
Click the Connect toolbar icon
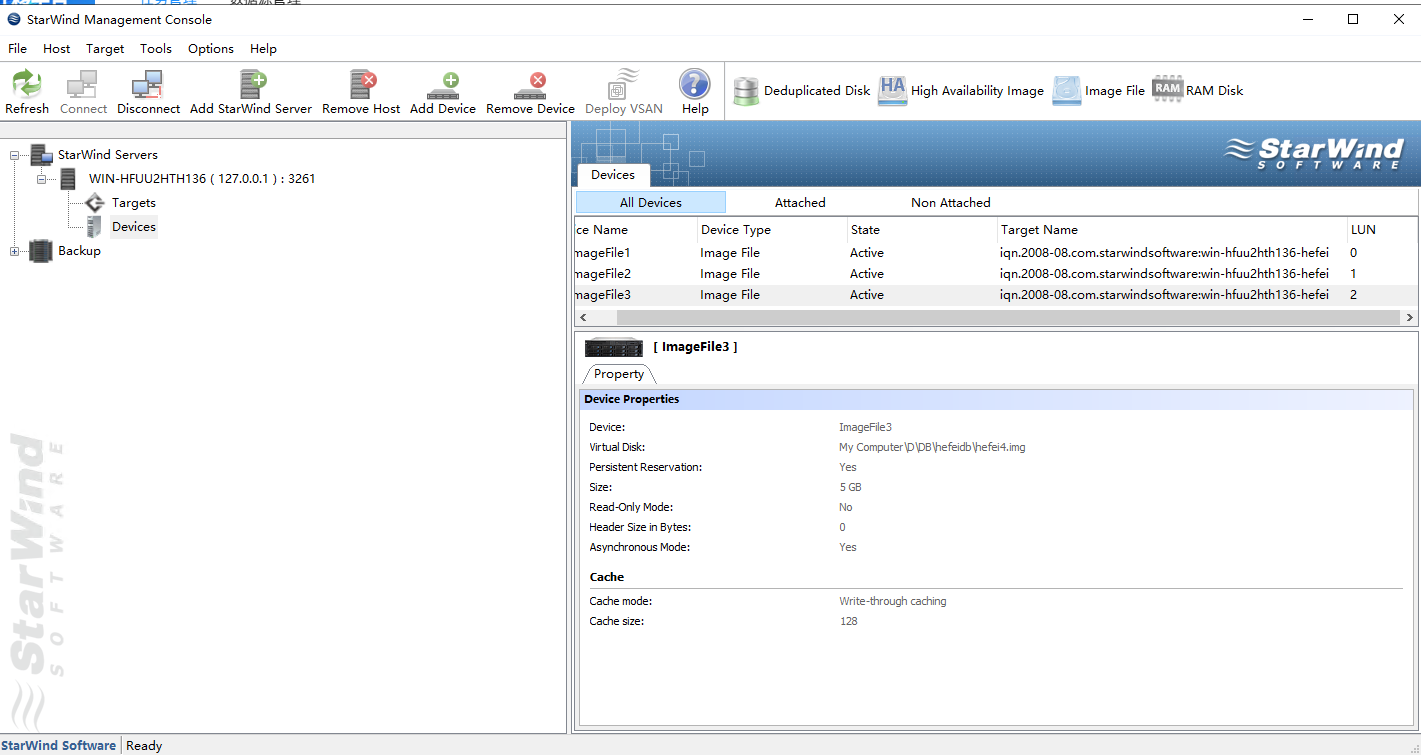point(82,84)
